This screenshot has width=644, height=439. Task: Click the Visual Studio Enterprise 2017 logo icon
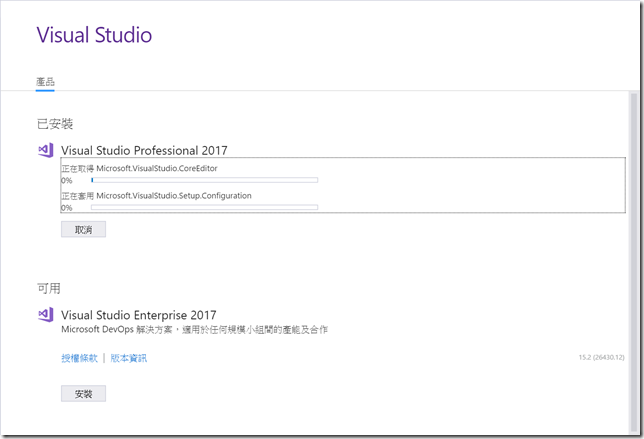46,315
